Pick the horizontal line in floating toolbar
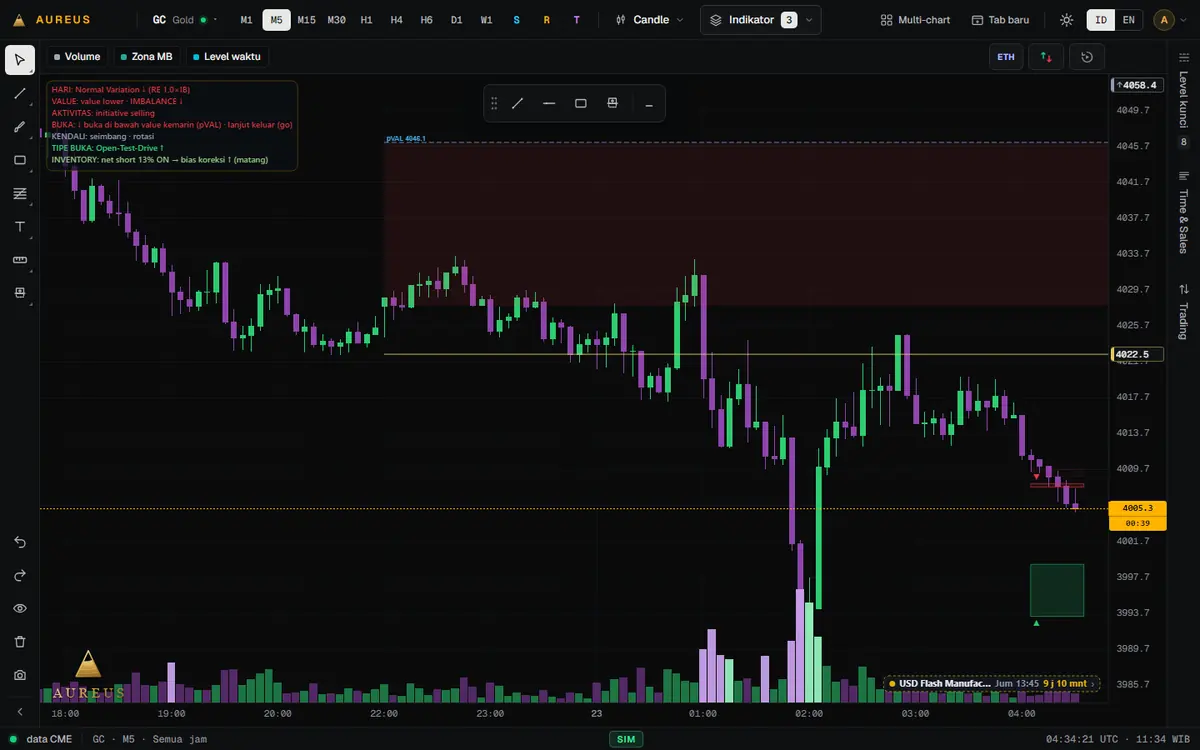This screenshot has height=750, width=1200. point(549,103)
